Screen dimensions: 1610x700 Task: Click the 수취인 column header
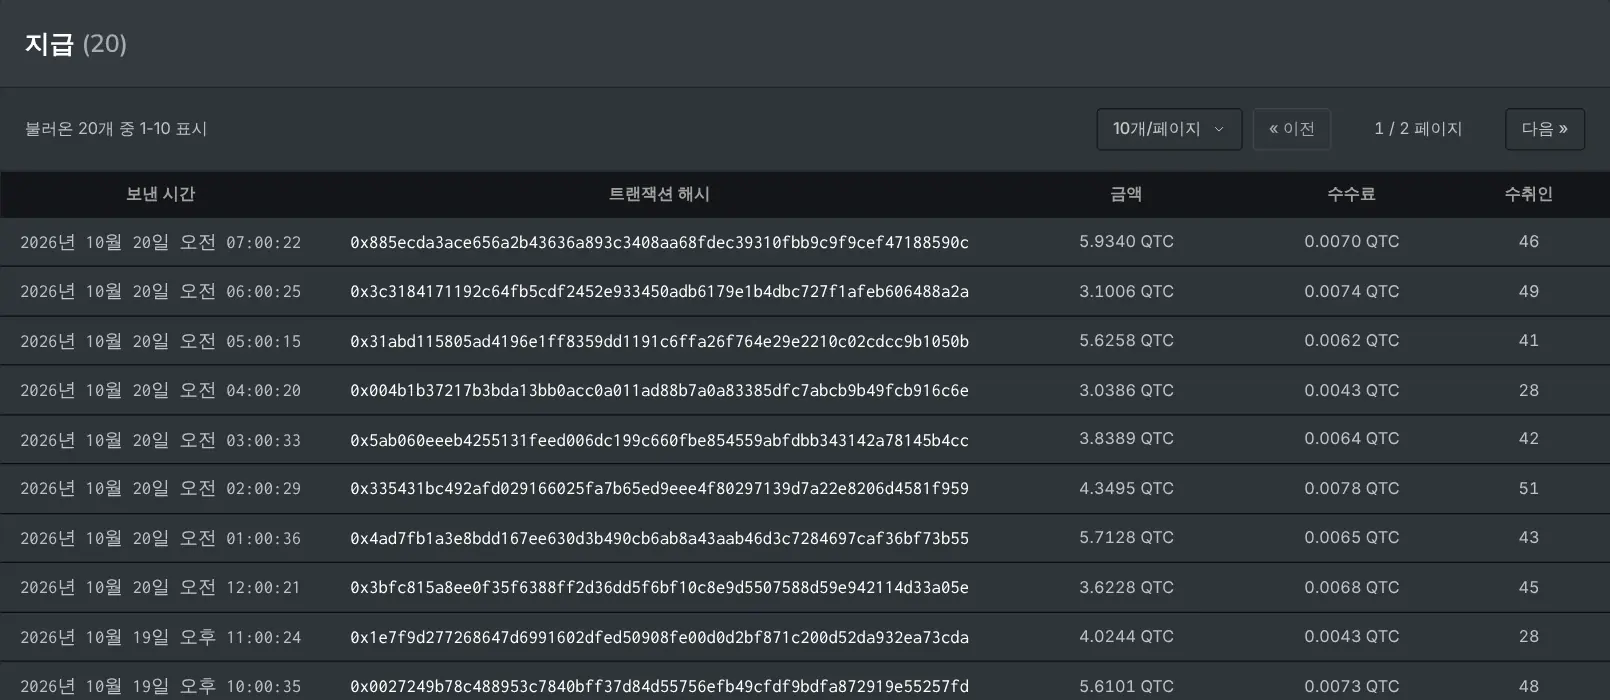click(1528, 194)
